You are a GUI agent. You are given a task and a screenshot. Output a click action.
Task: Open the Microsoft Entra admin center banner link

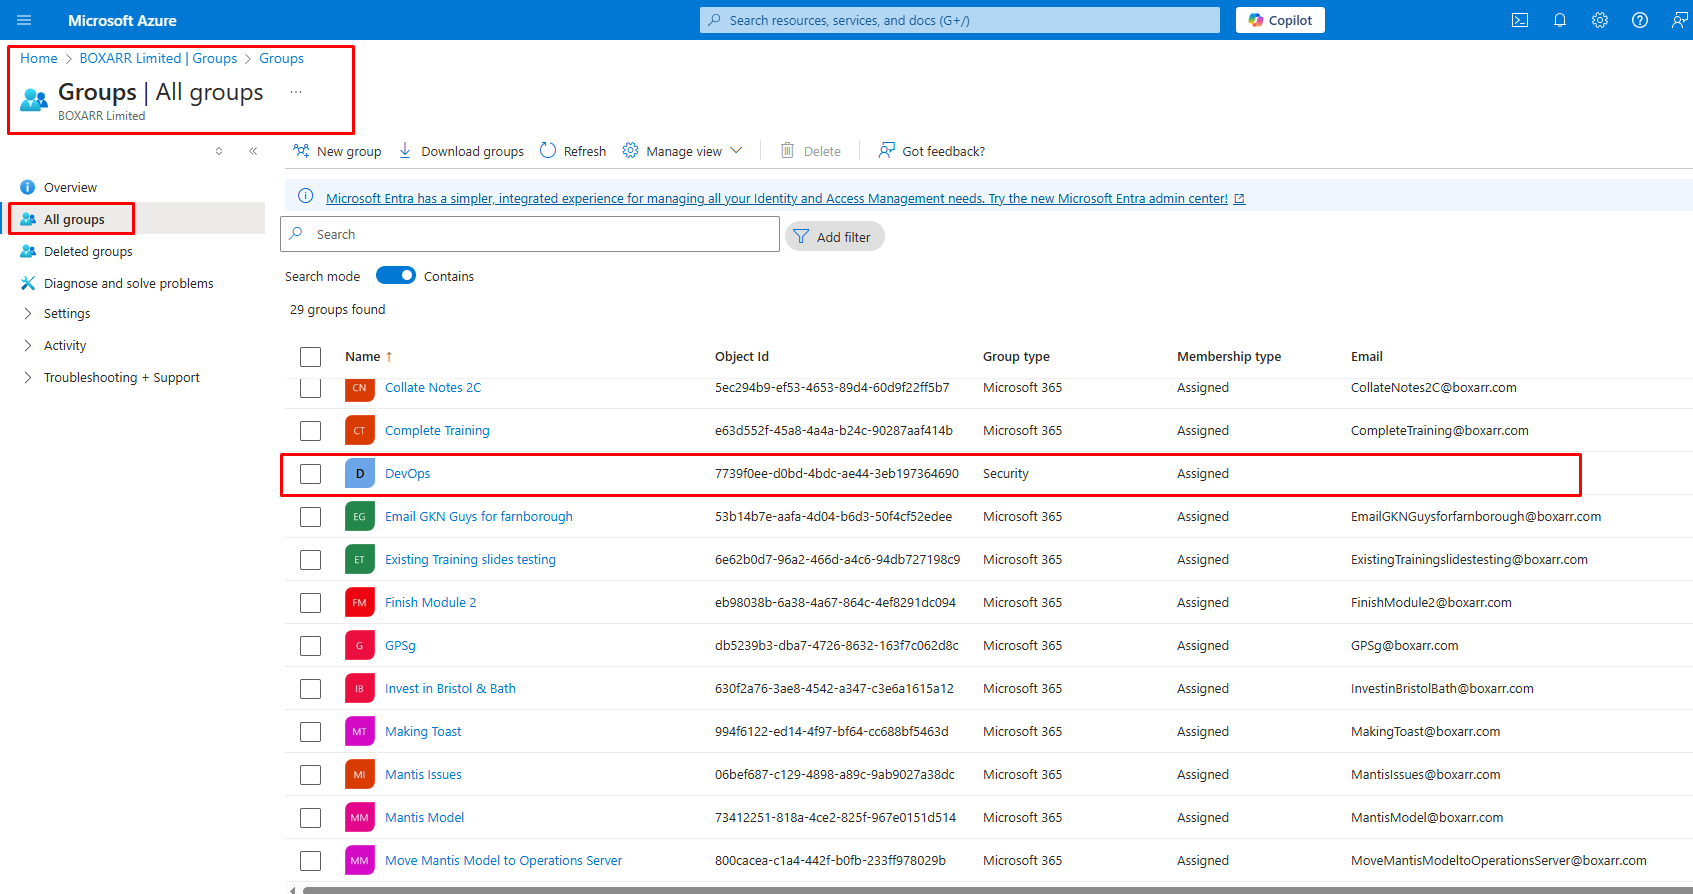point(776,199)
